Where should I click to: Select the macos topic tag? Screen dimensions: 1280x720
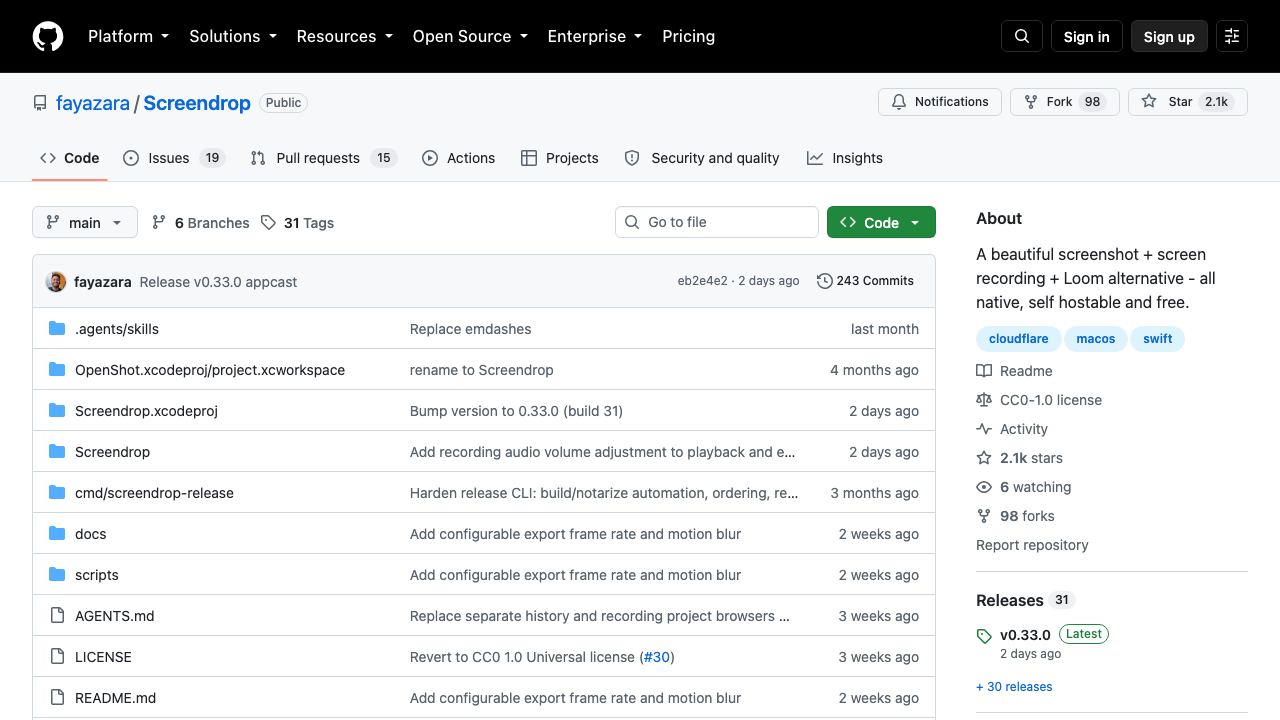(1096, 339)
